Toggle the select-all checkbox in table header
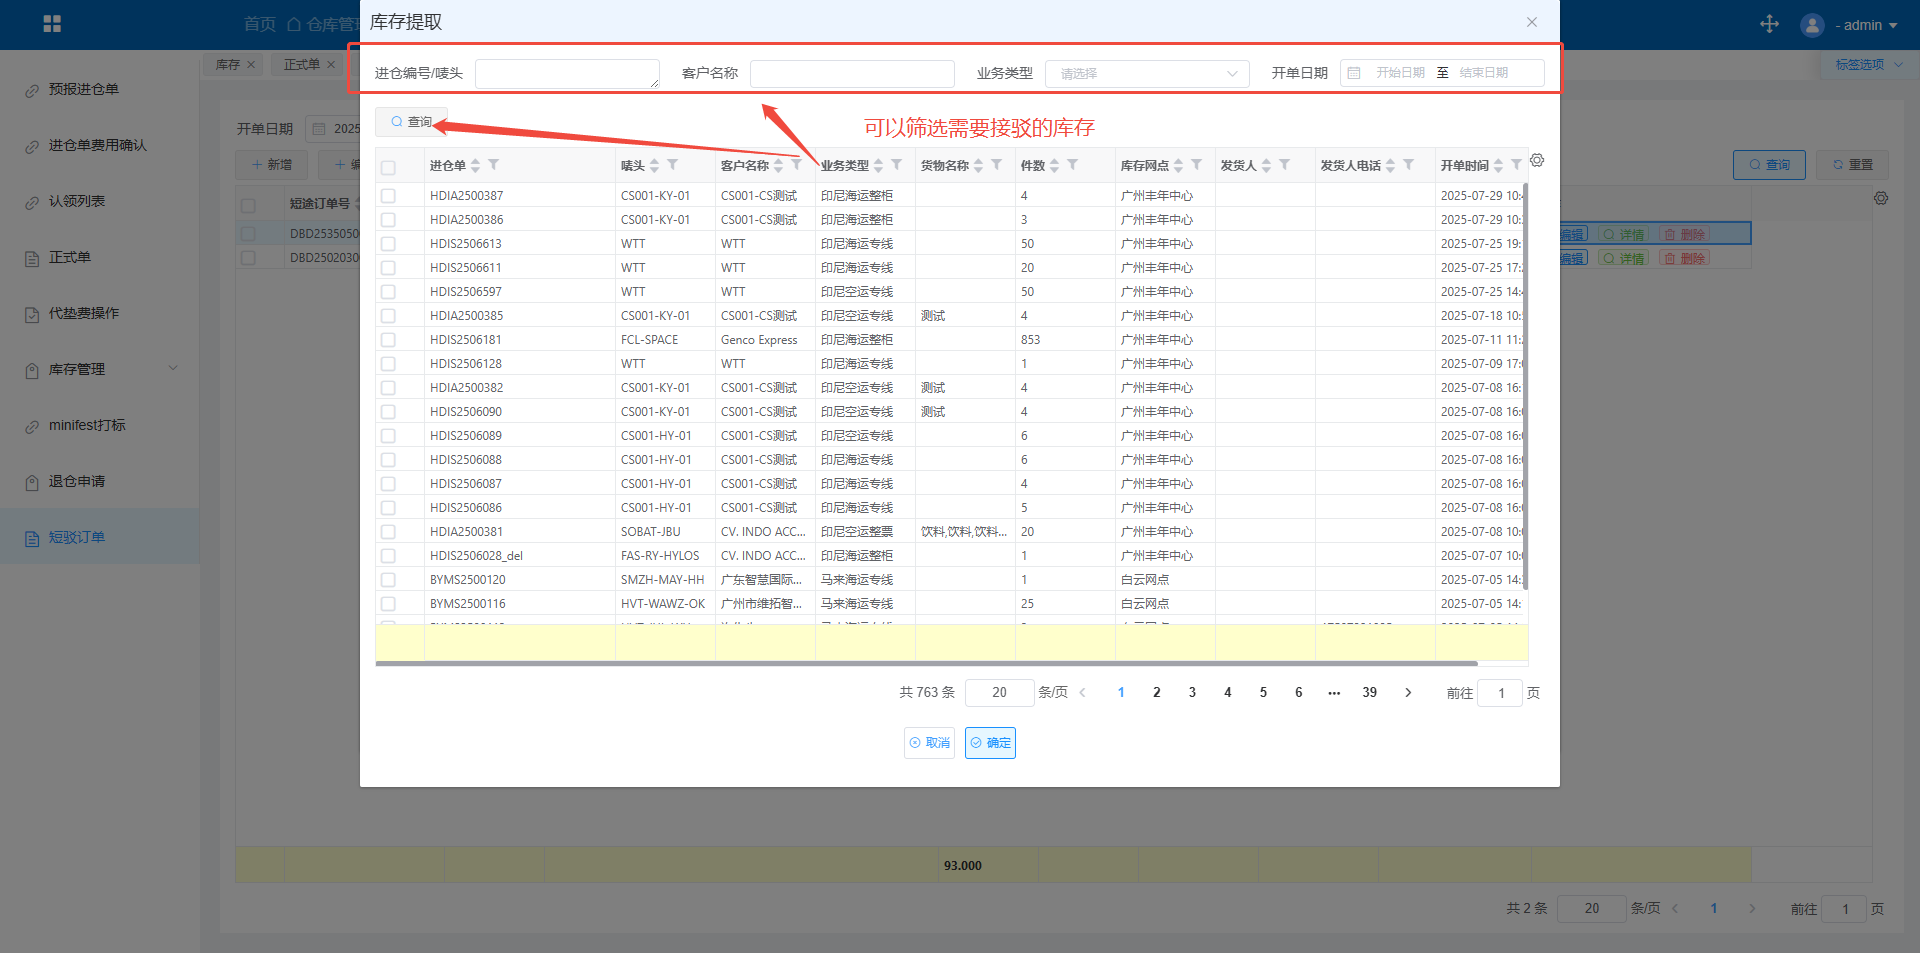1920x953 pixels. point(388,167)
